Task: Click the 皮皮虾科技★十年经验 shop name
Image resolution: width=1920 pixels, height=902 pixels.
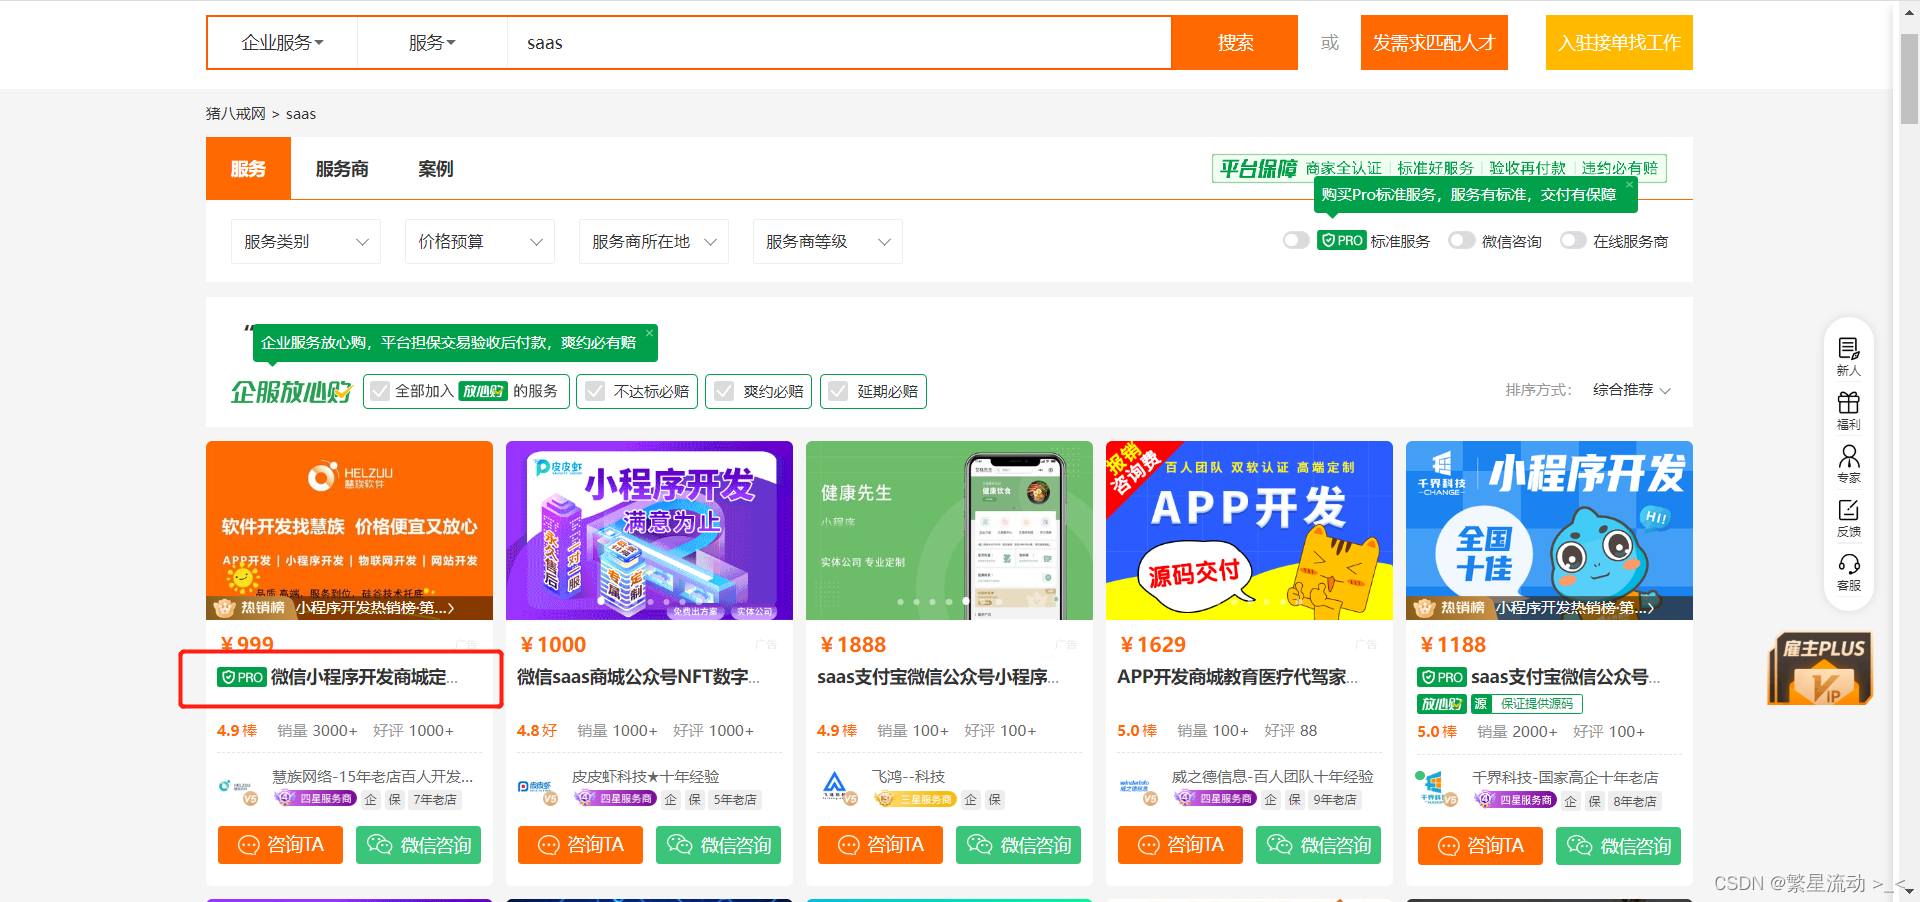Action: (645, 776)
